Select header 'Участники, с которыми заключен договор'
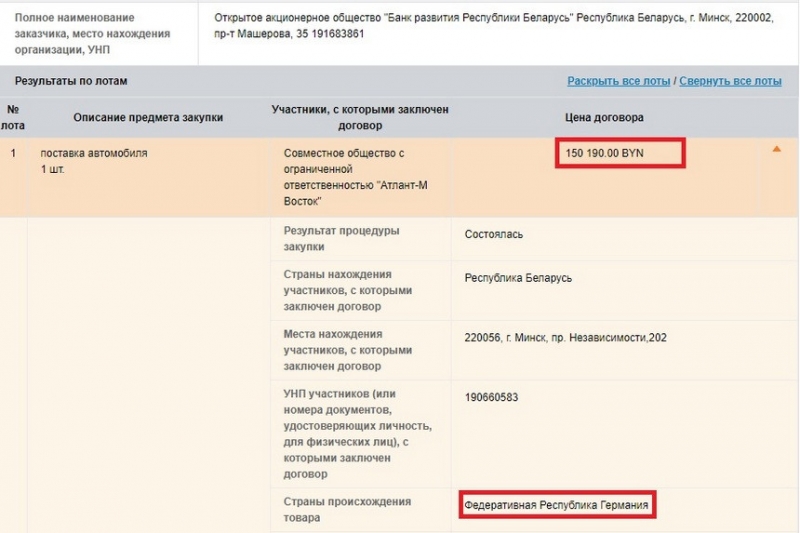Image resolution: width=800 pixels, height=533 pixels. pos(360,117)
